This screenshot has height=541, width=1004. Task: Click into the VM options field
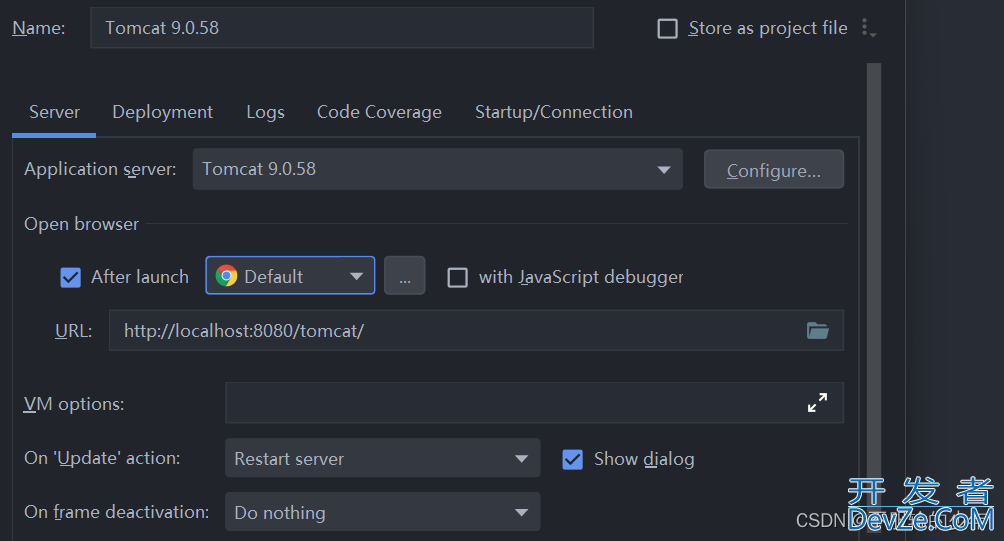click(534, 403)
